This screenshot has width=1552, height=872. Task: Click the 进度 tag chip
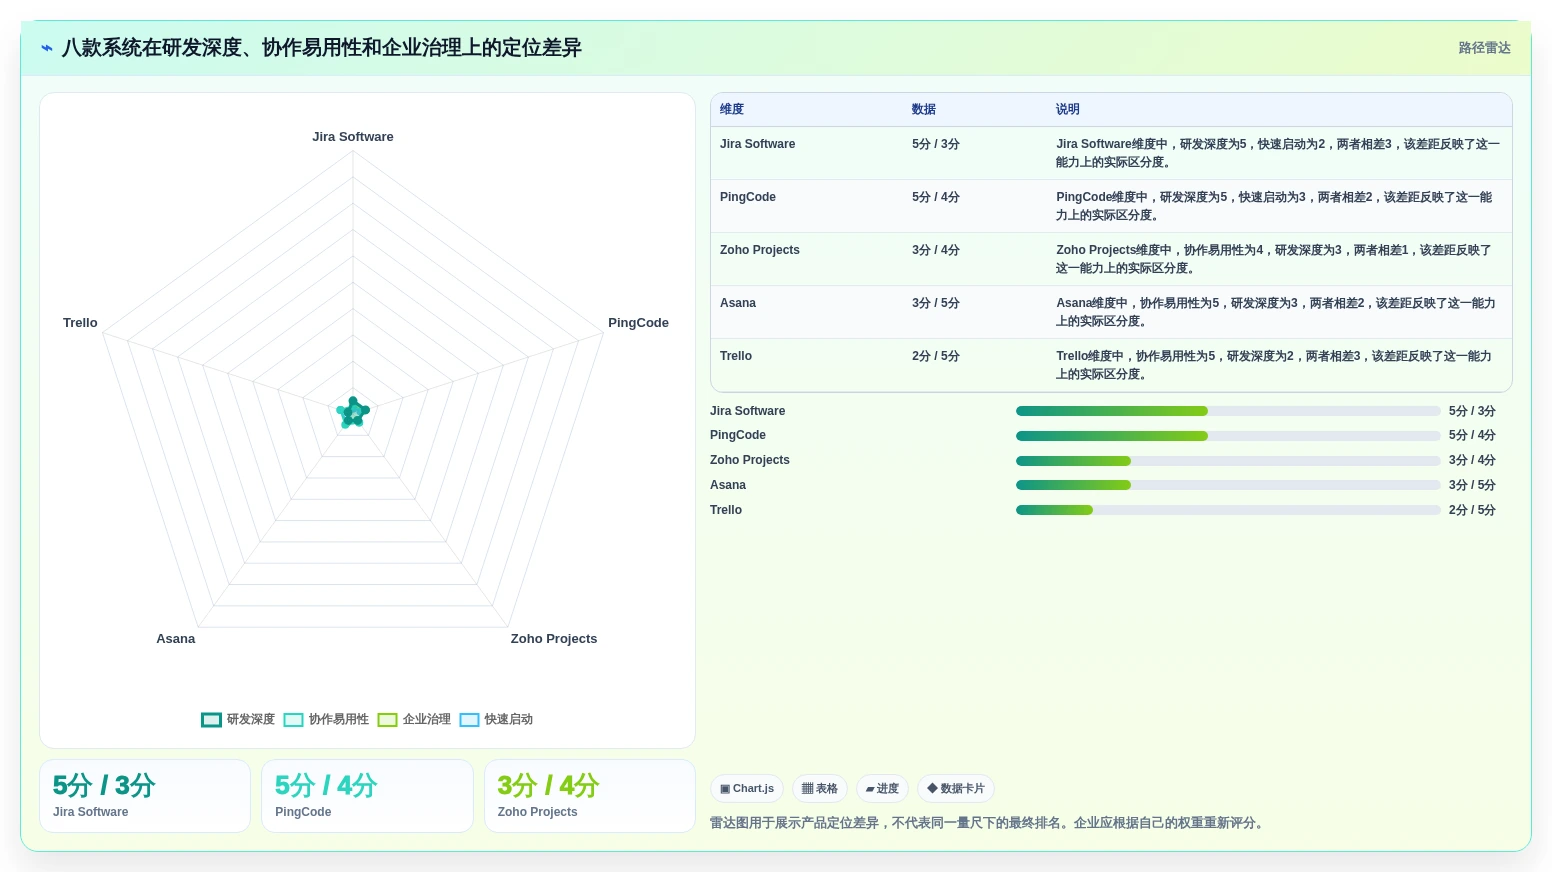pos(882,789)
